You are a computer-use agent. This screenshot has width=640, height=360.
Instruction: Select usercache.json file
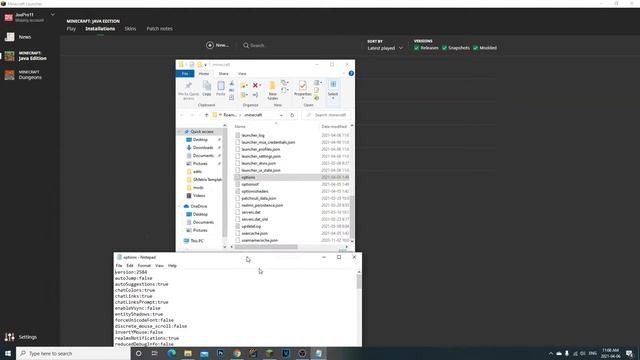pyautogui.click(x=254, y=233)
